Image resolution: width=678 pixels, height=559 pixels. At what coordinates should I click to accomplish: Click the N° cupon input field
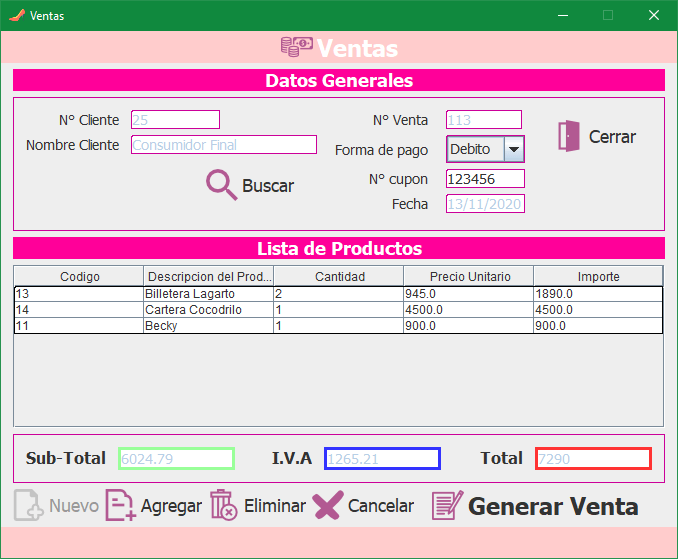485,179
